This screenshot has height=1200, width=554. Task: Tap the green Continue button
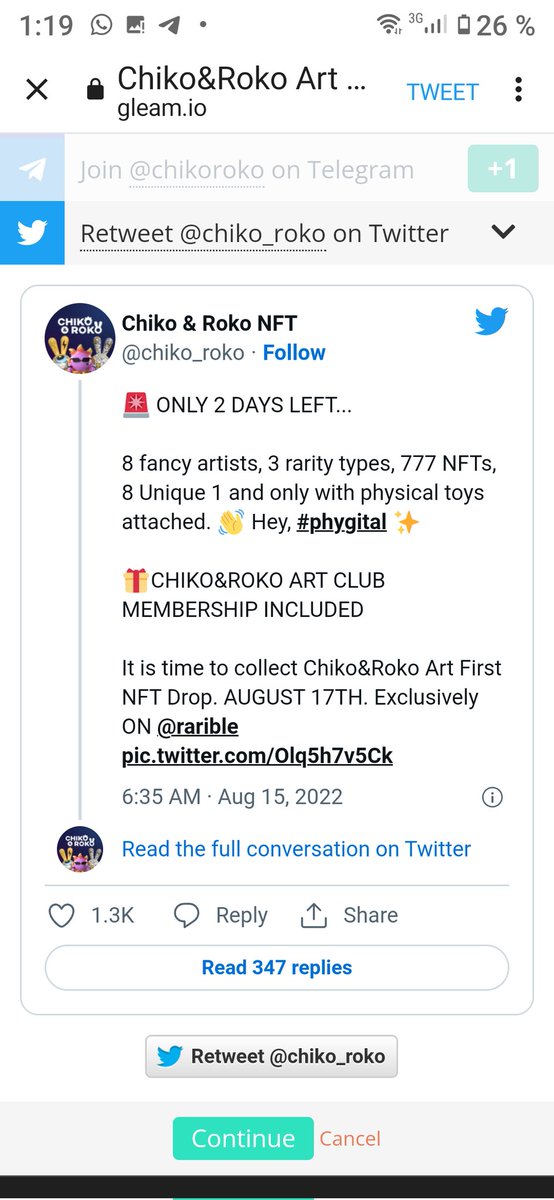[x=243, y=1138]
